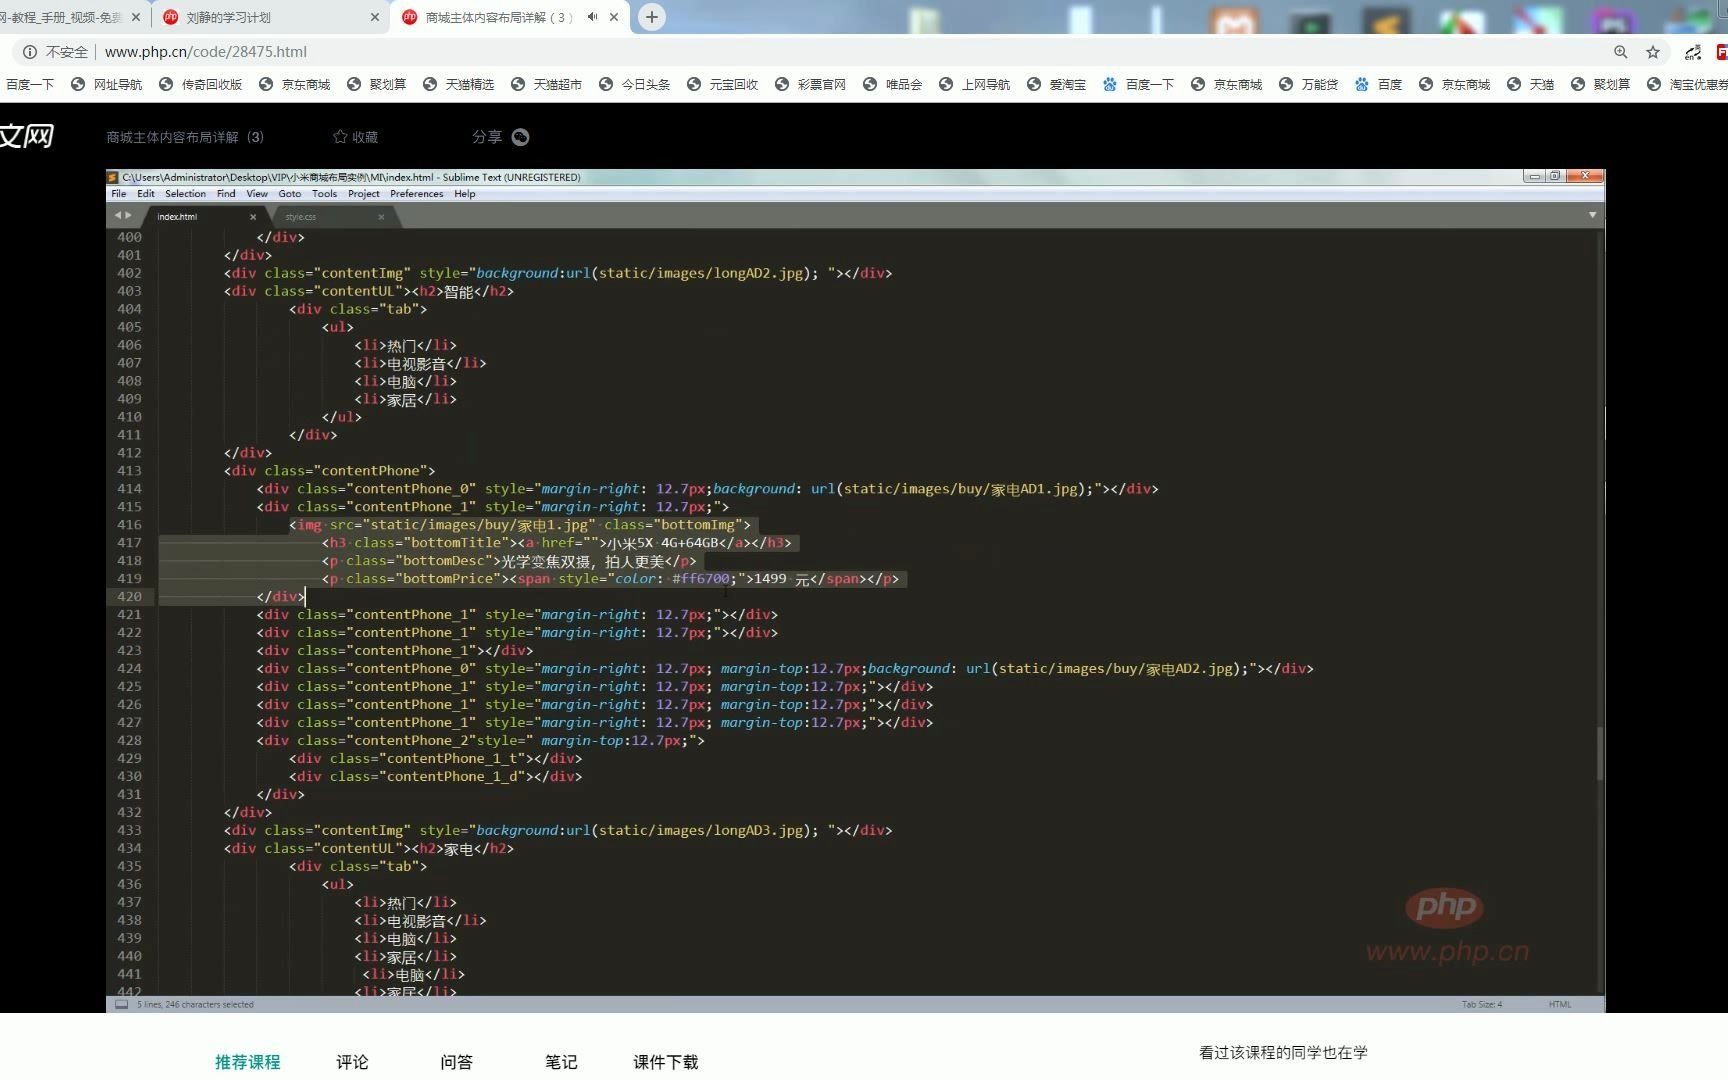Image resolution: width=1728 pixels, height=1080 pixels.
Task: Open the Goto menu in Sublime Text
Action: 290,194
